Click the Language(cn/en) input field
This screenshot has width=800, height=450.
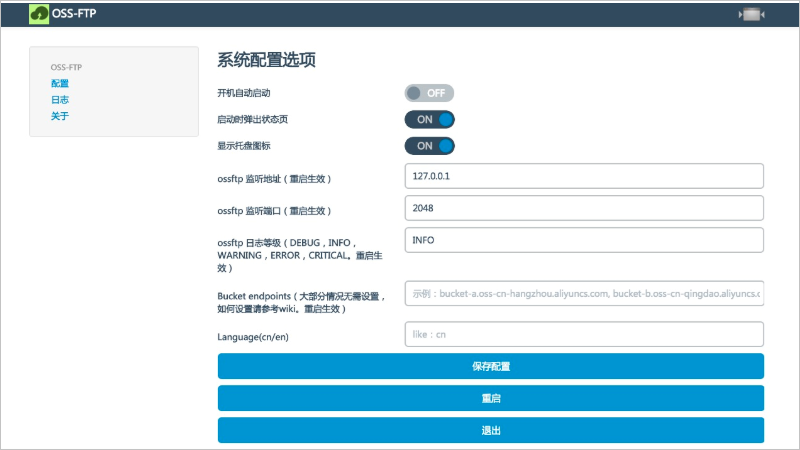[x=584, y=334]
